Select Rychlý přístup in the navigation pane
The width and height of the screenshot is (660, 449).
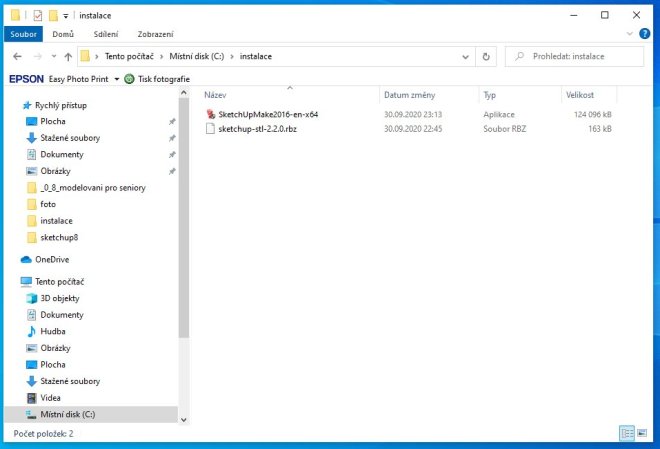tap(61, 105)
